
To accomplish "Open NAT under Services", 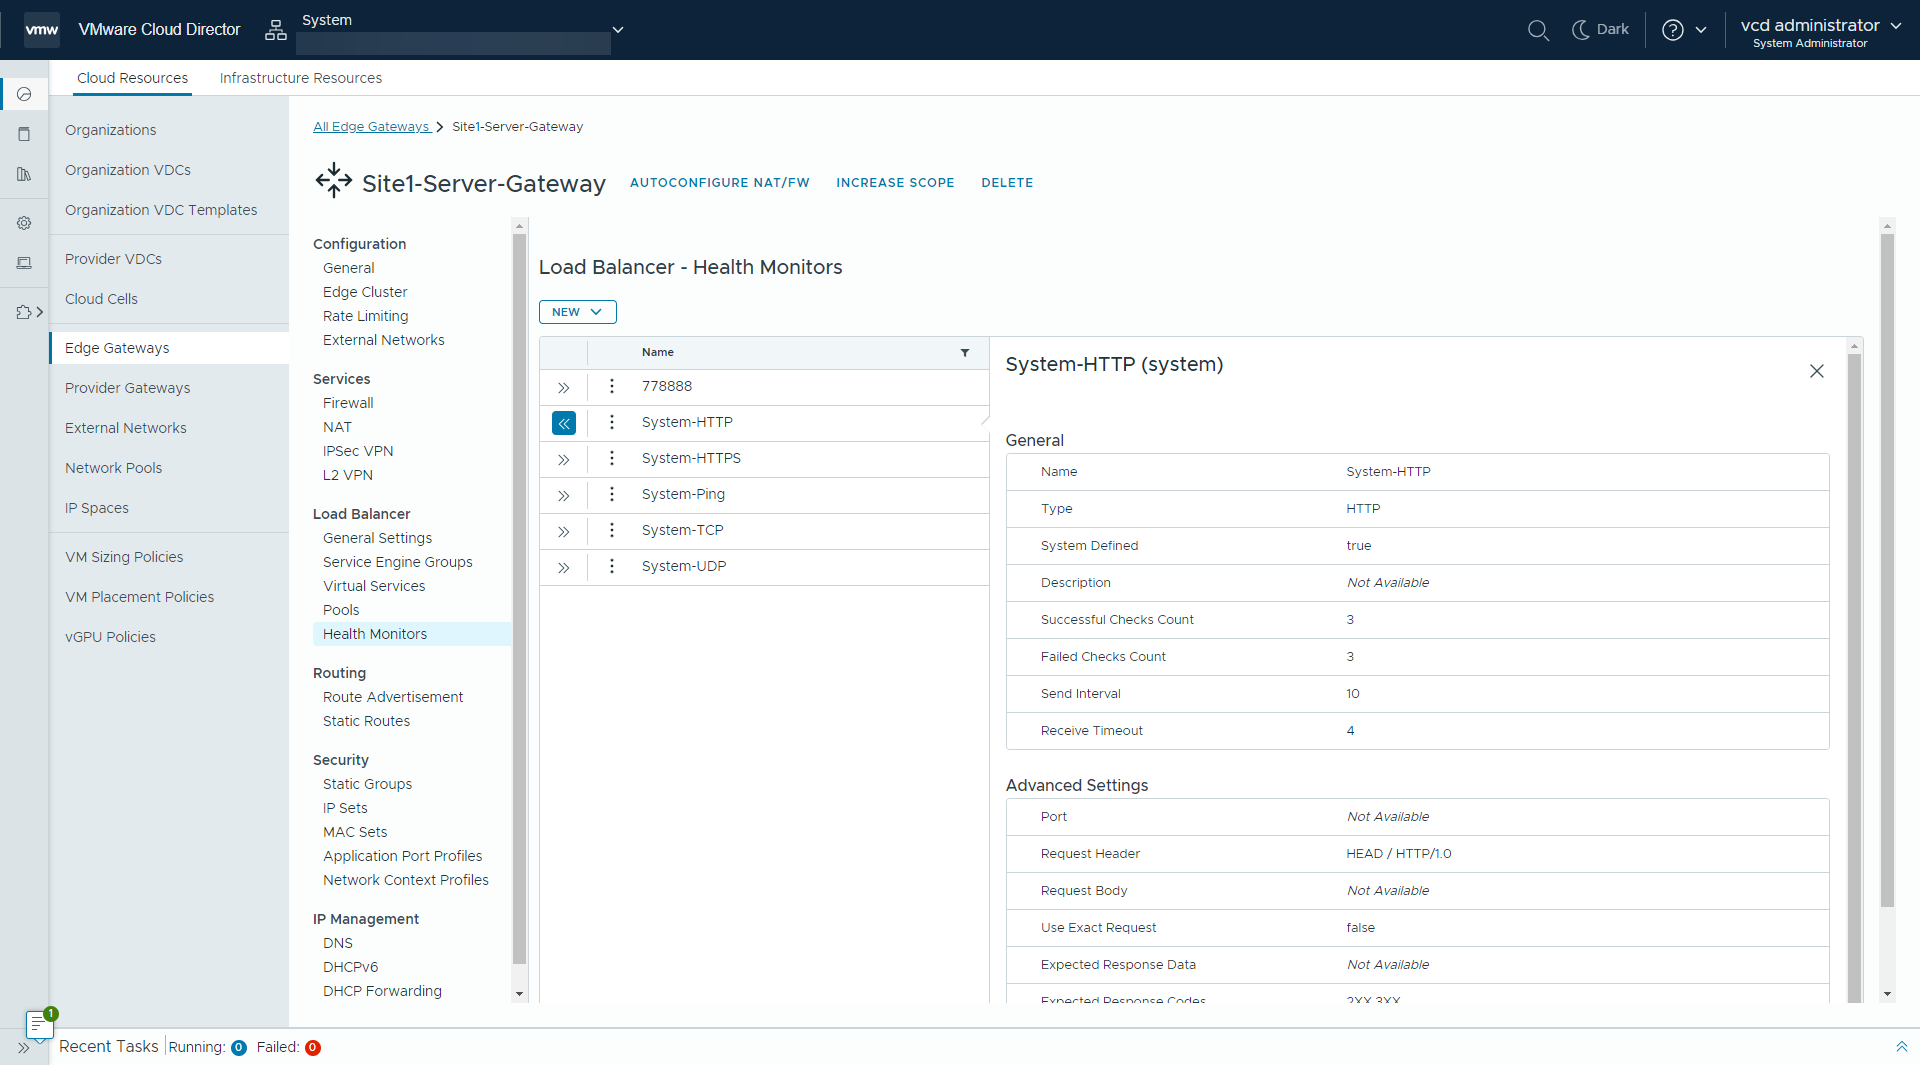I will [x=337, y=427].
